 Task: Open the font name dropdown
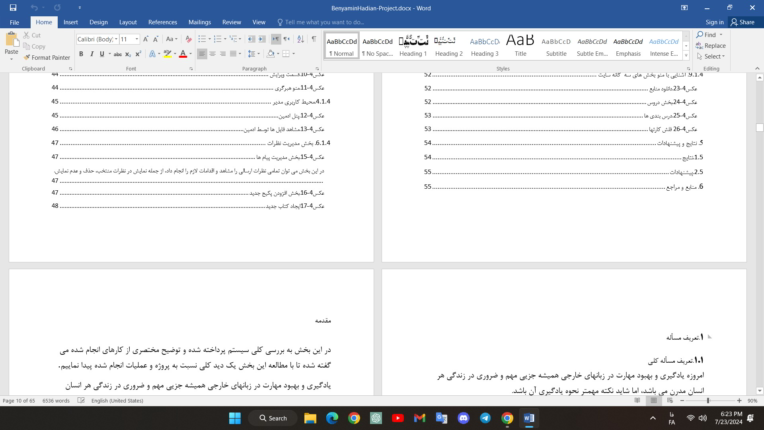[x=116, y=39]
